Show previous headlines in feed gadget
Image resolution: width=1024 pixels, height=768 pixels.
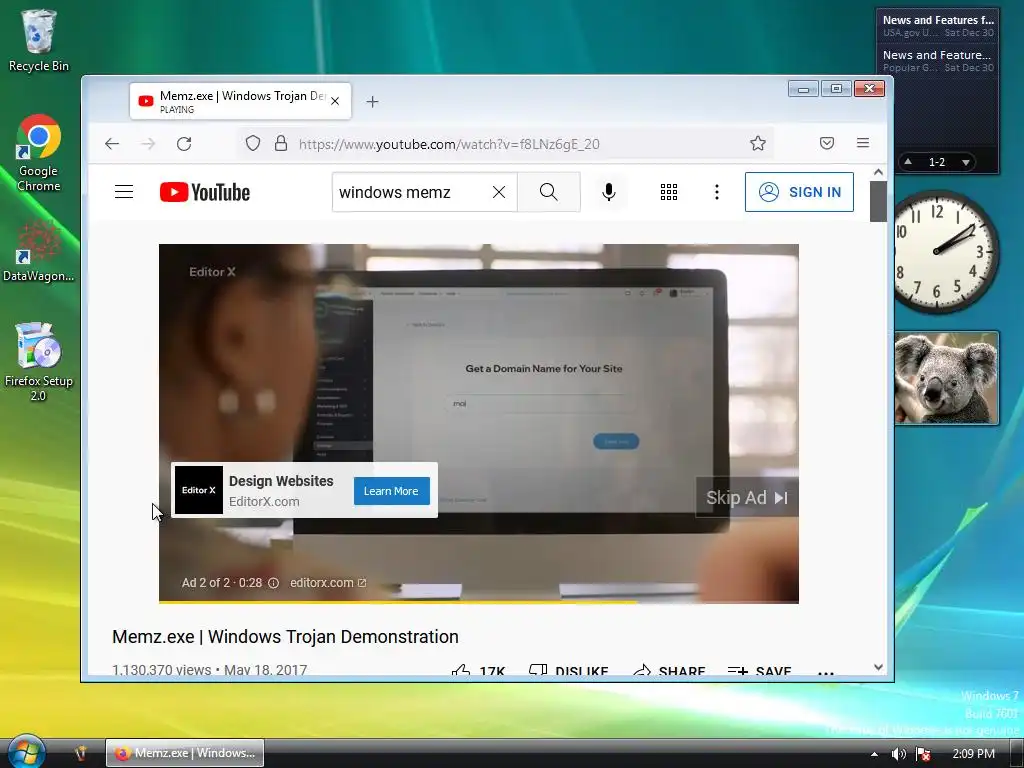908,161
